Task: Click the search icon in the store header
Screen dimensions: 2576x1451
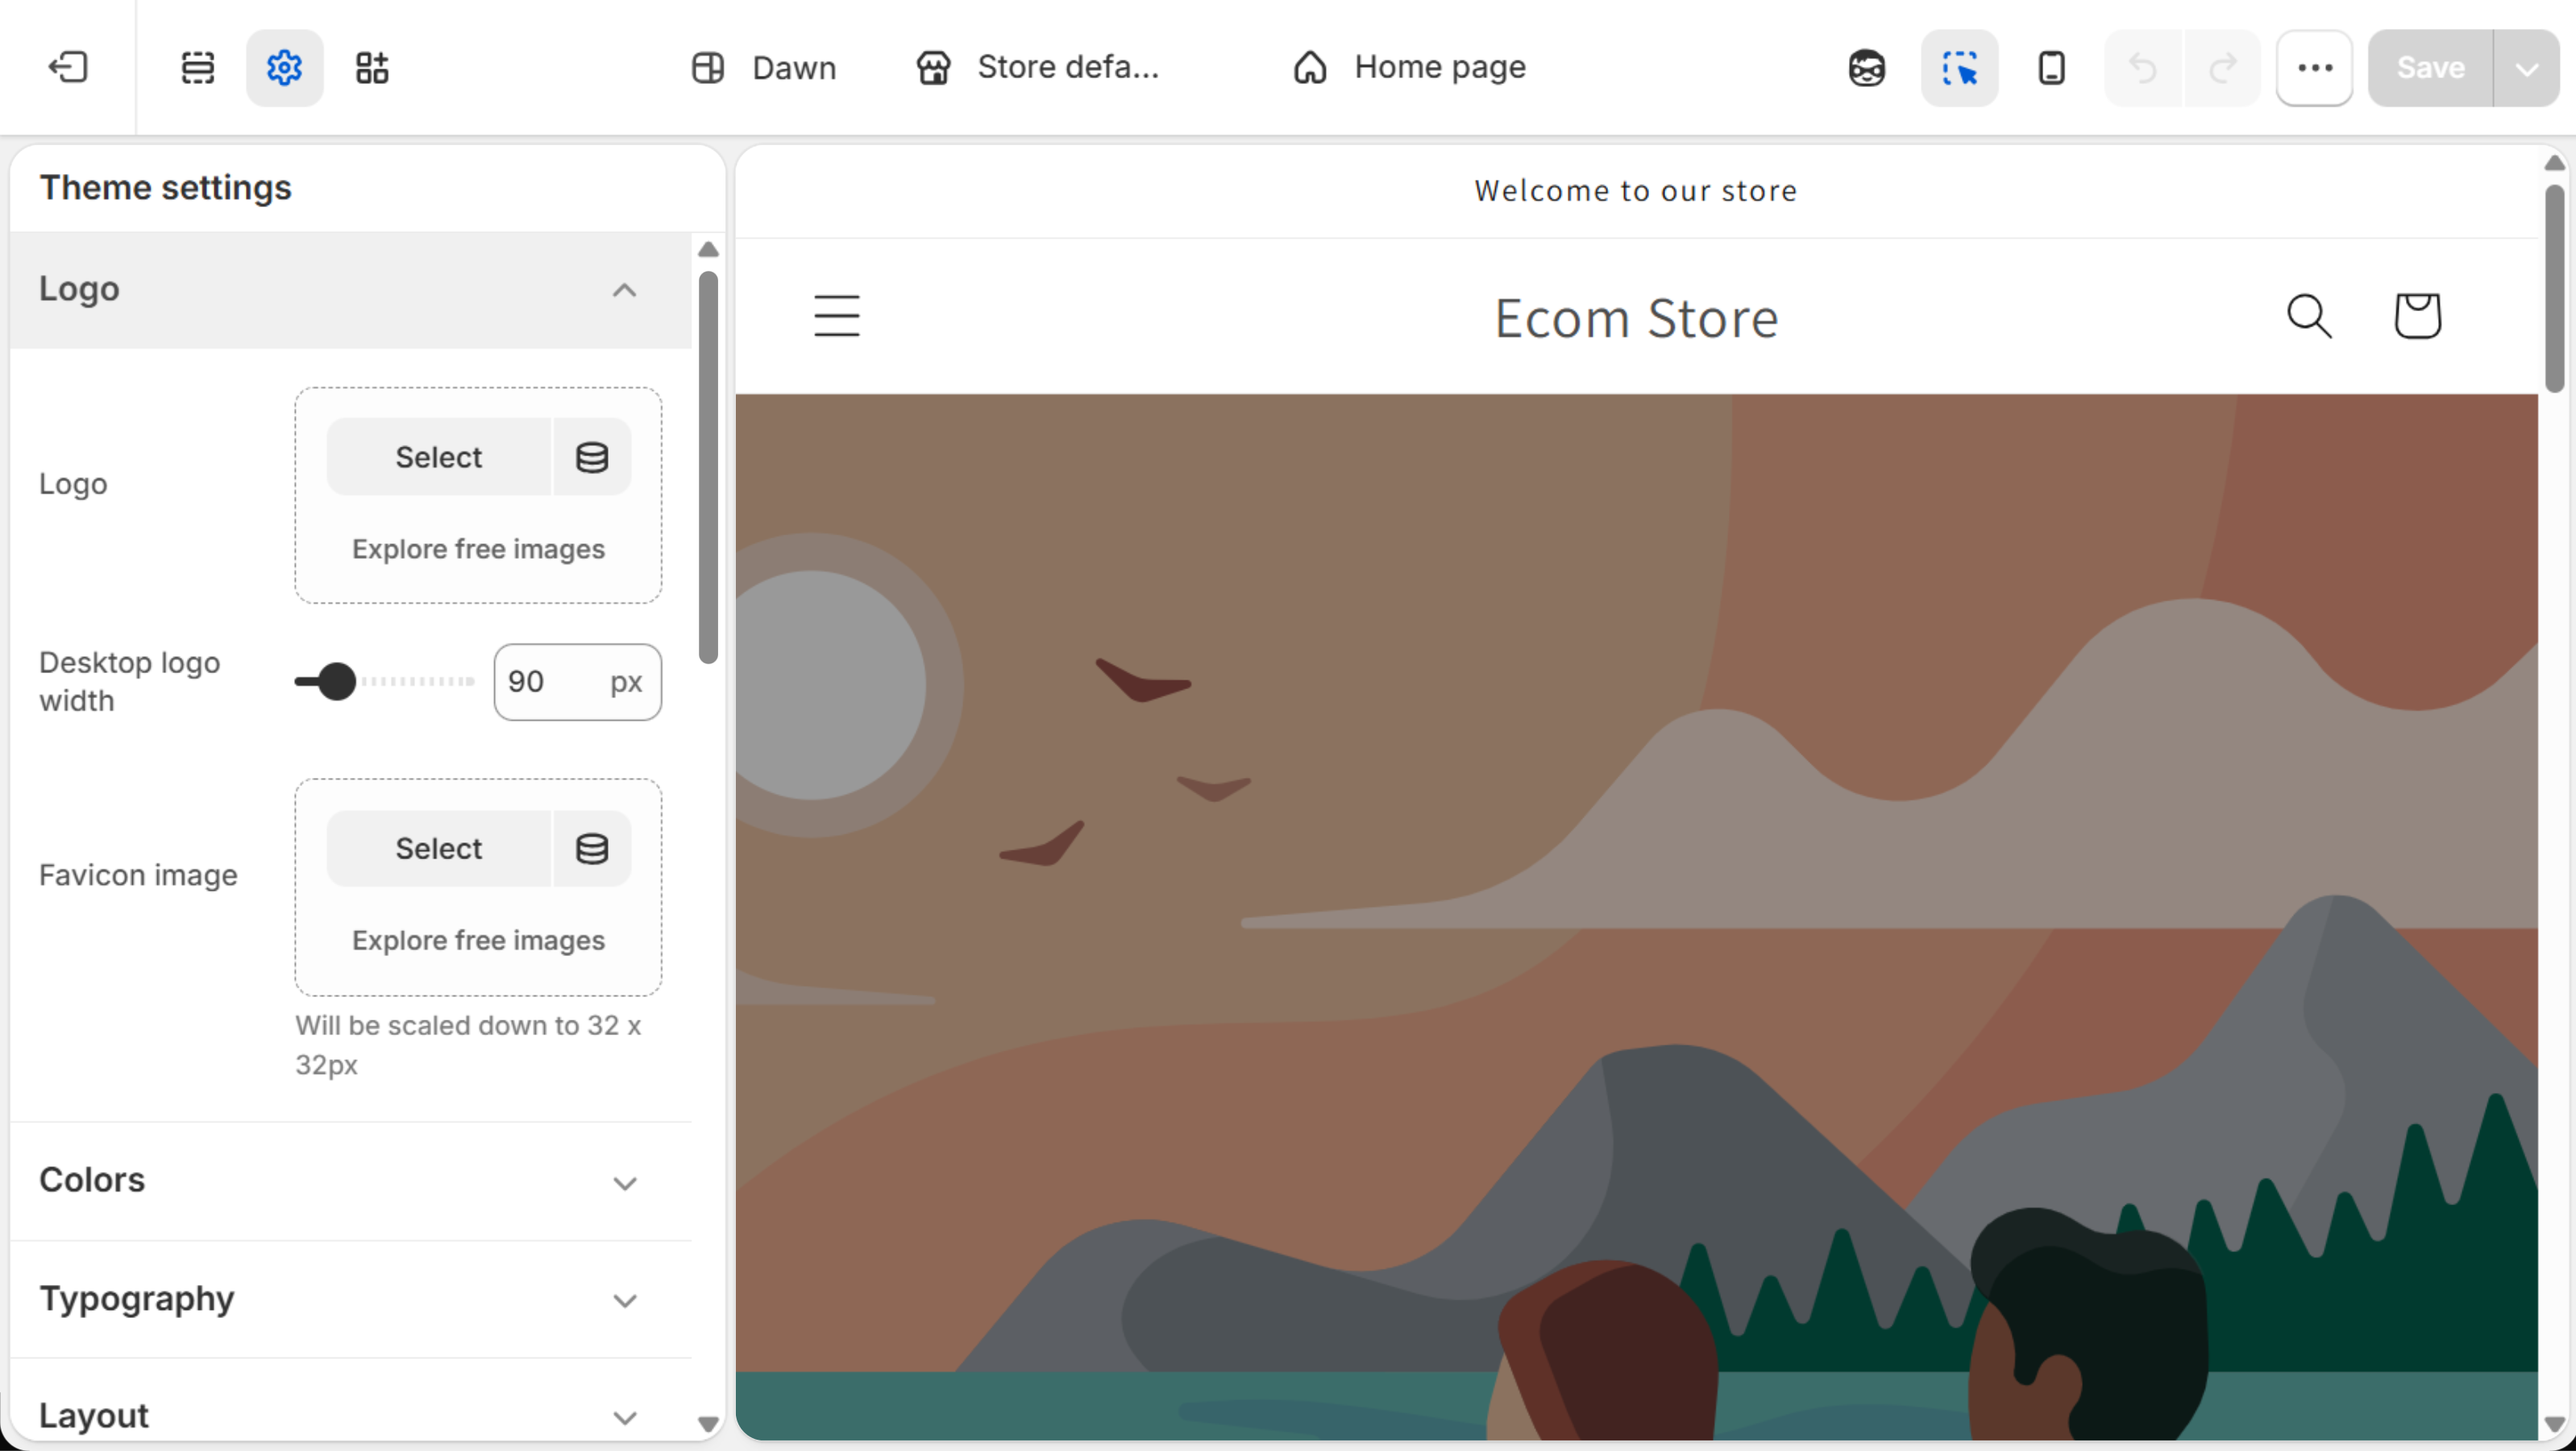Action: [x=2310, y=316]
